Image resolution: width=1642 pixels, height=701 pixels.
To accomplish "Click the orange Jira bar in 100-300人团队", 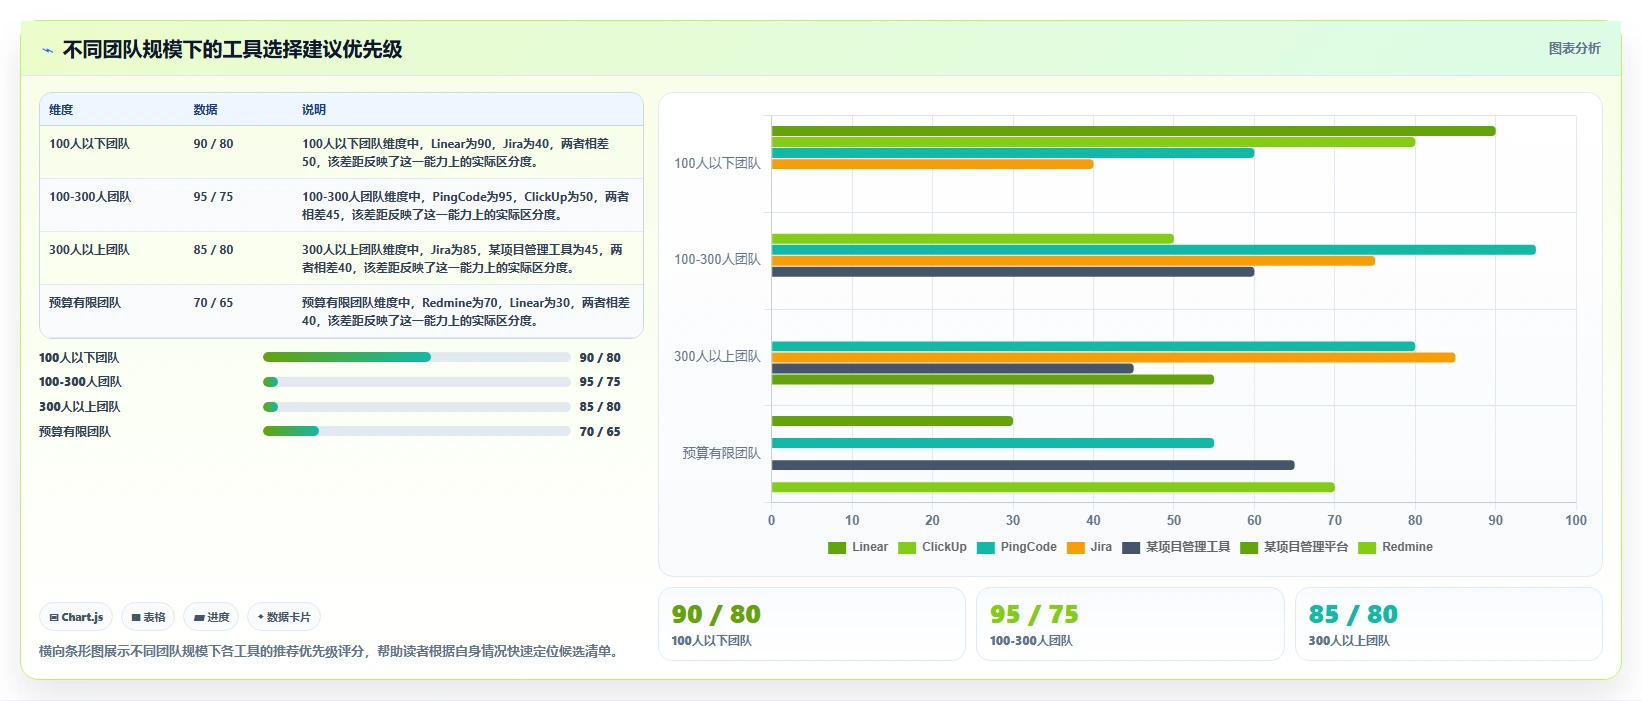I will point(1073,261).
